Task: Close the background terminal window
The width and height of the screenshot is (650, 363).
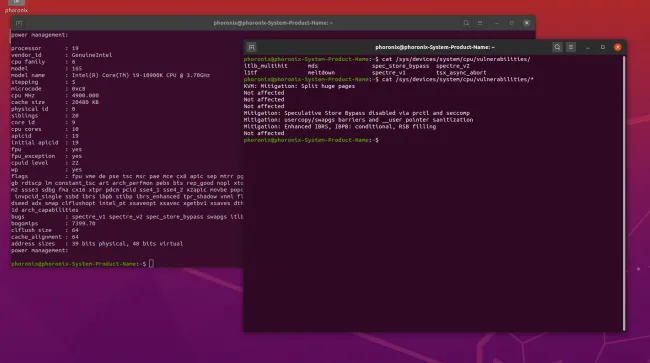Action: coord(526,23)
